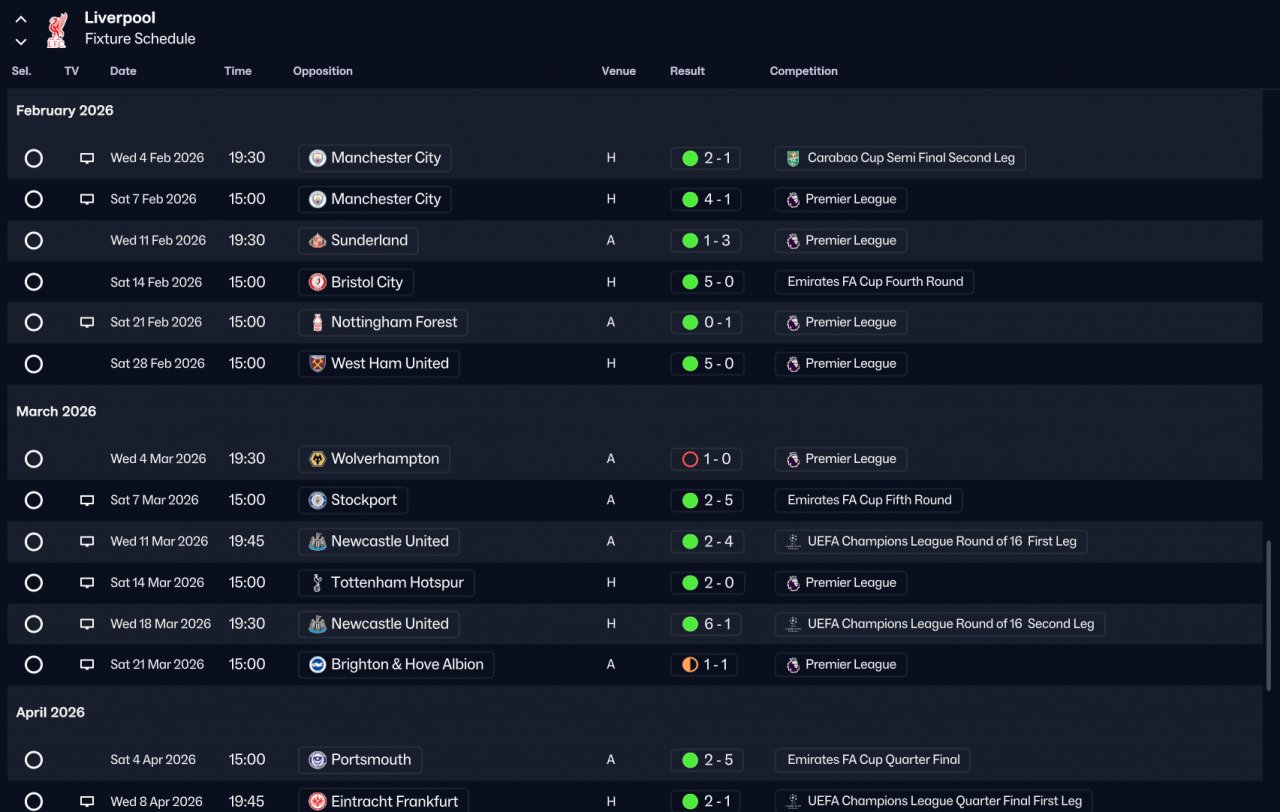This screenshot has height=812, width=1280.
Task: Select the Portsmouth fixture radio button
Action: point(34,760)
